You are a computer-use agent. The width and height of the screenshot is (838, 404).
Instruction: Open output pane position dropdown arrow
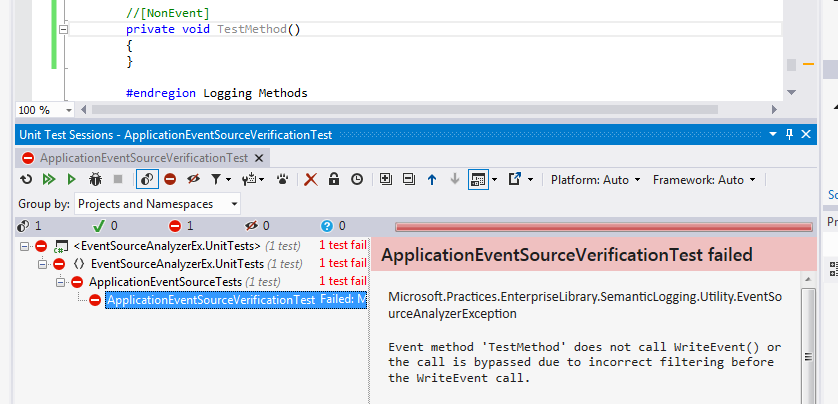(494, 180)
